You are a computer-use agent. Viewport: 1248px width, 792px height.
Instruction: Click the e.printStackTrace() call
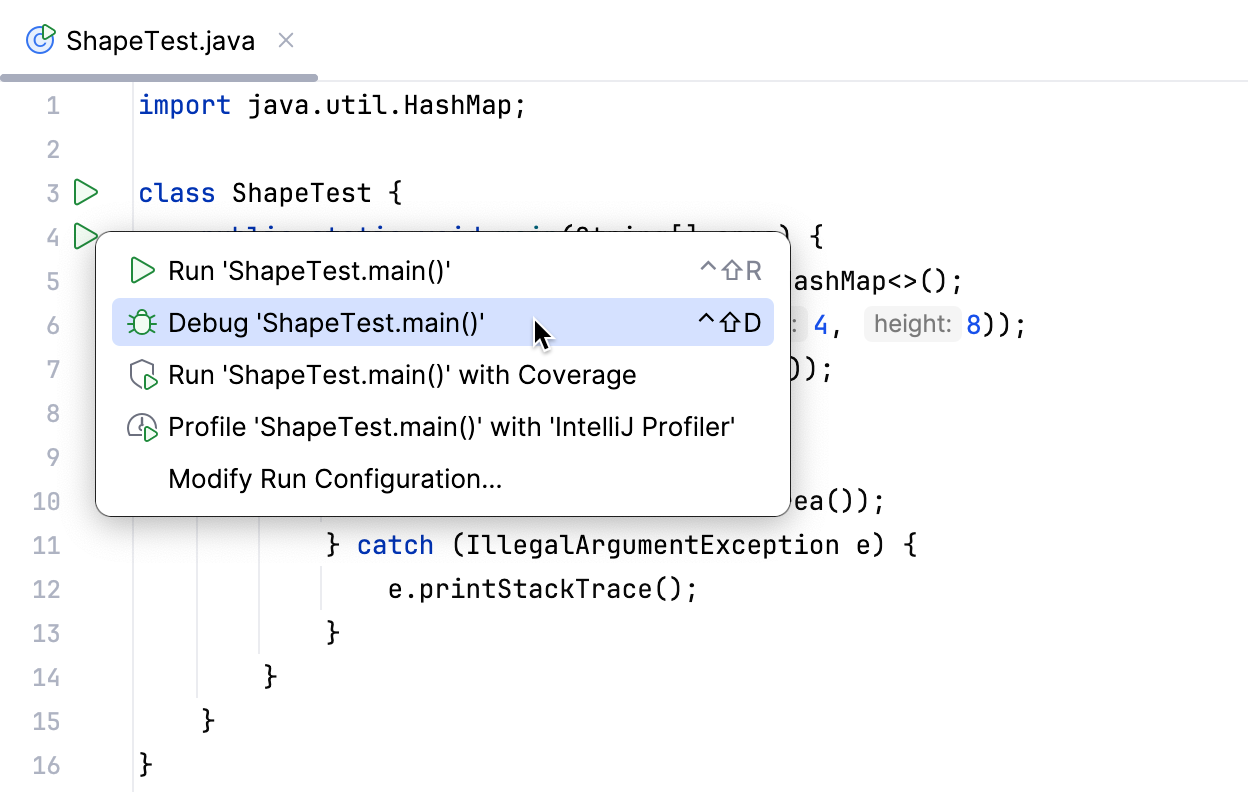click(x=542, y=589)
